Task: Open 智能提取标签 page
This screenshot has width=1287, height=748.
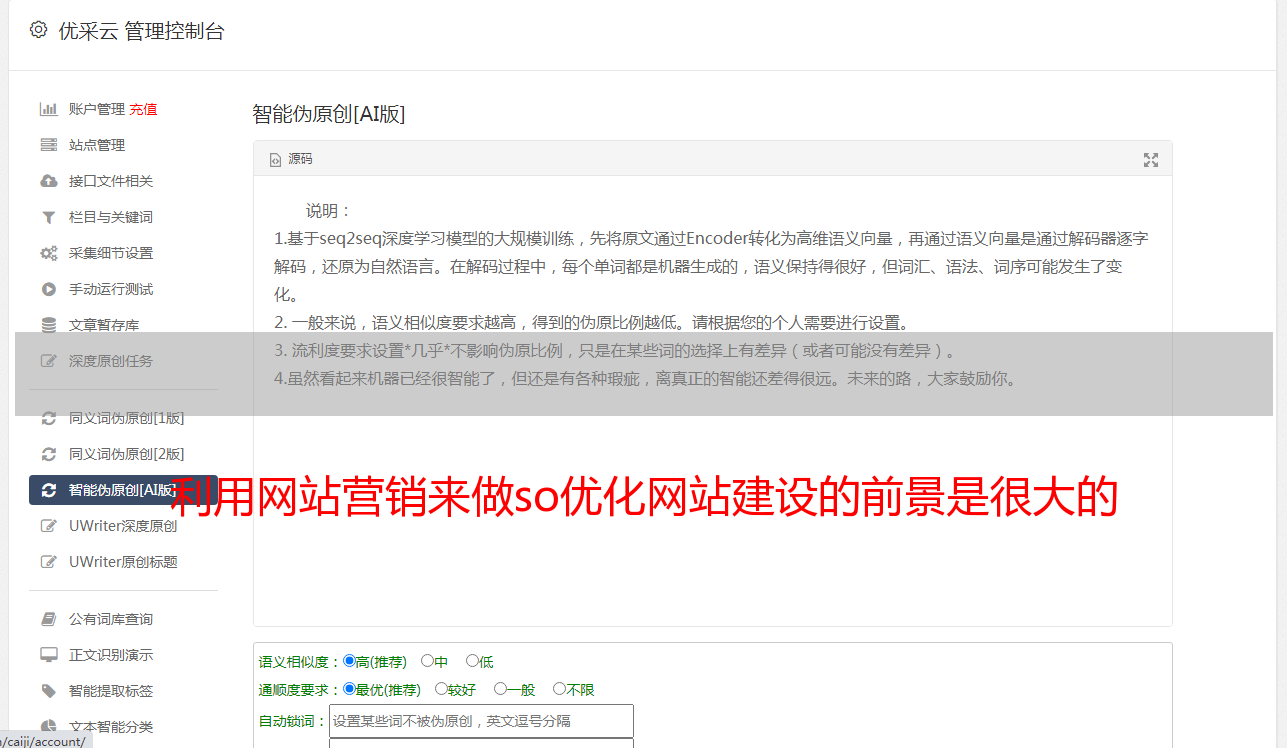Action: coord(111,691)
